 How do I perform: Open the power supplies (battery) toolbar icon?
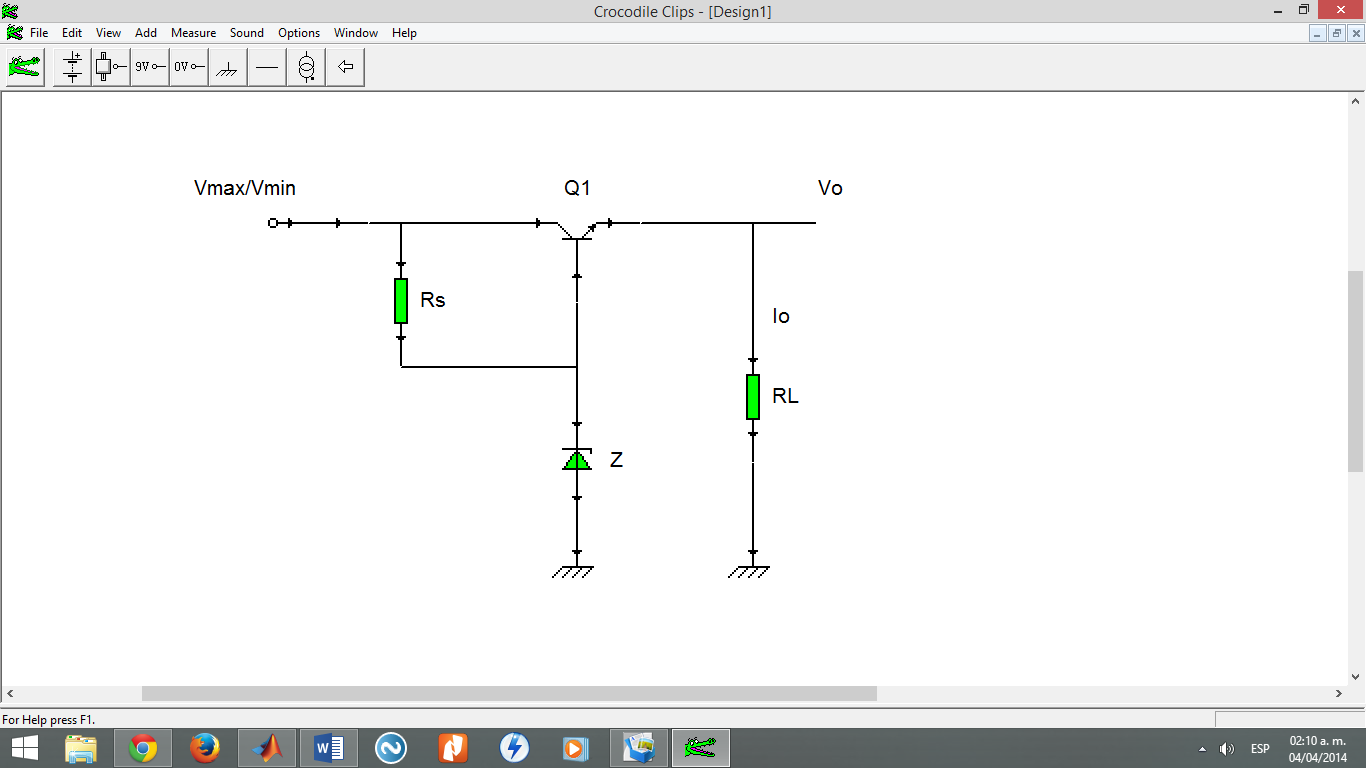coord(73,67)
